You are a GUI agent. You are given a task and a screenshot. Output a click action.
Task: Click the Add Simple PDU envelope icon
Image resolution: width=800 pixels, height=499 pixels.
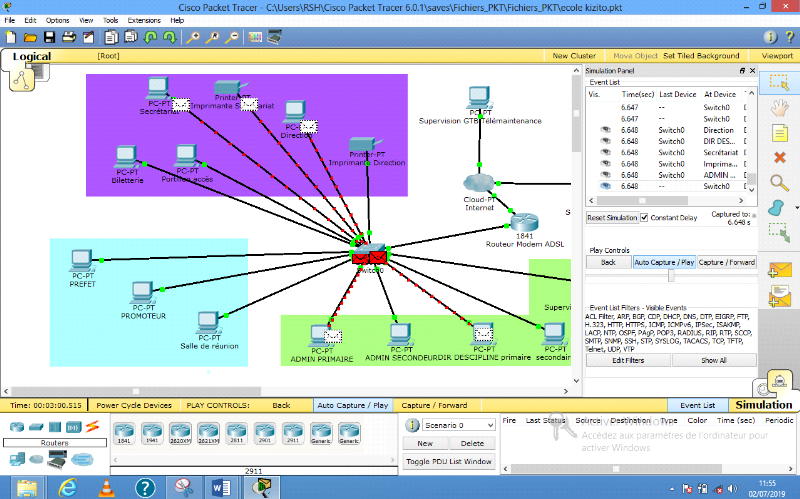tap(779, 271)
